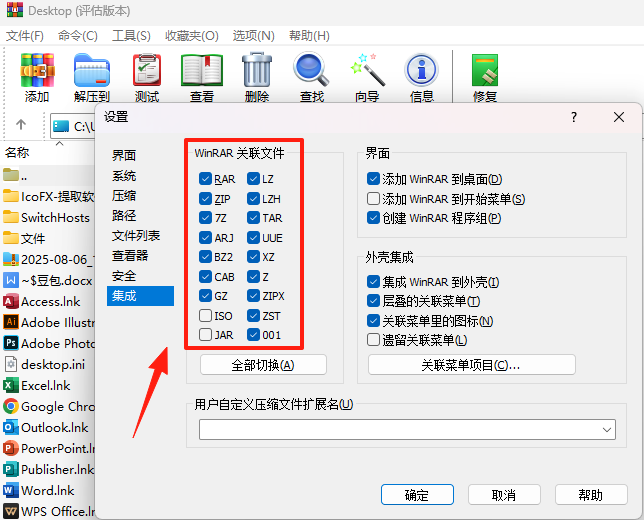Click the ? help button in title bar
The width and height of the screenshot is (644, 520).
[574, 117]
